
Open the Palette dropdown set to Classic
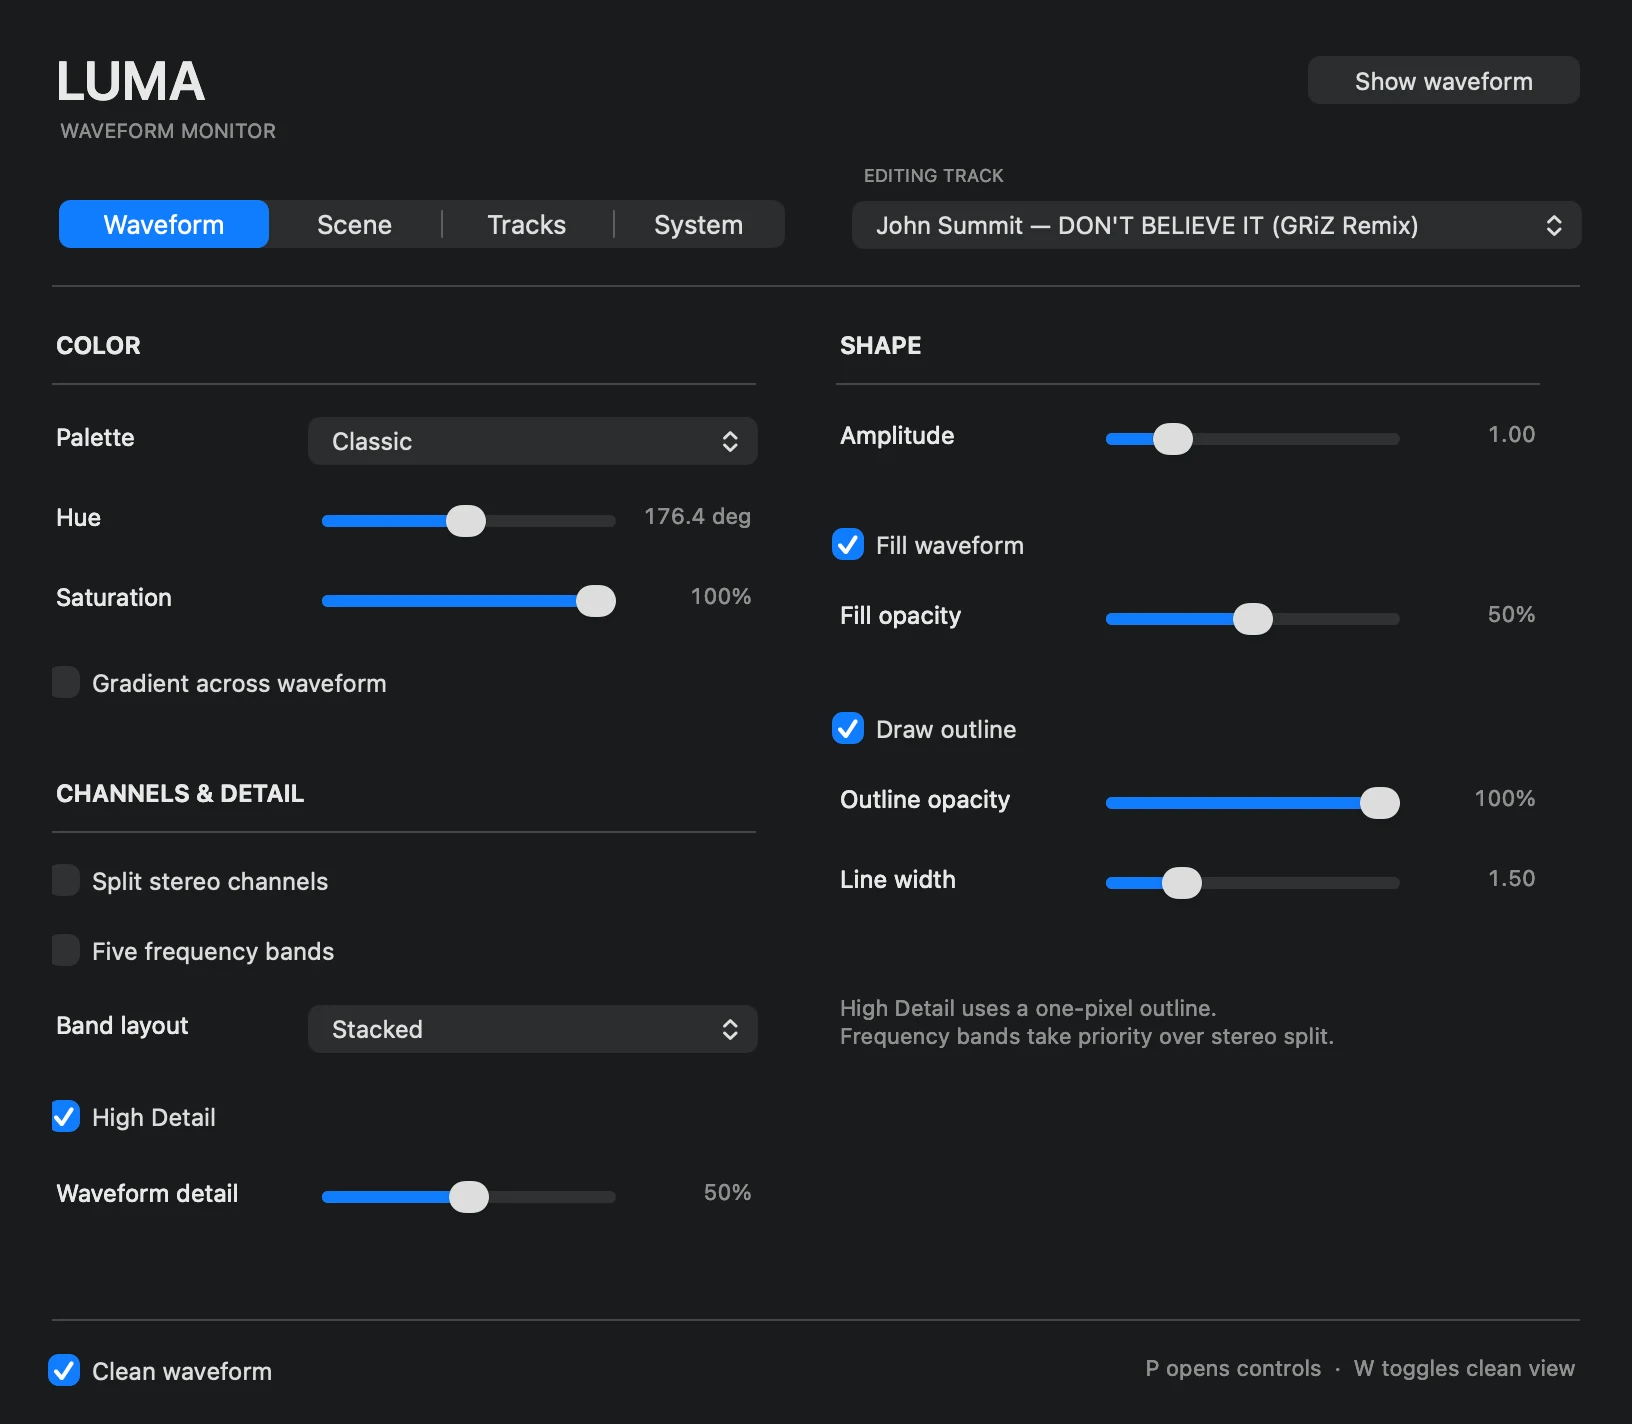(x=532, y=441)
